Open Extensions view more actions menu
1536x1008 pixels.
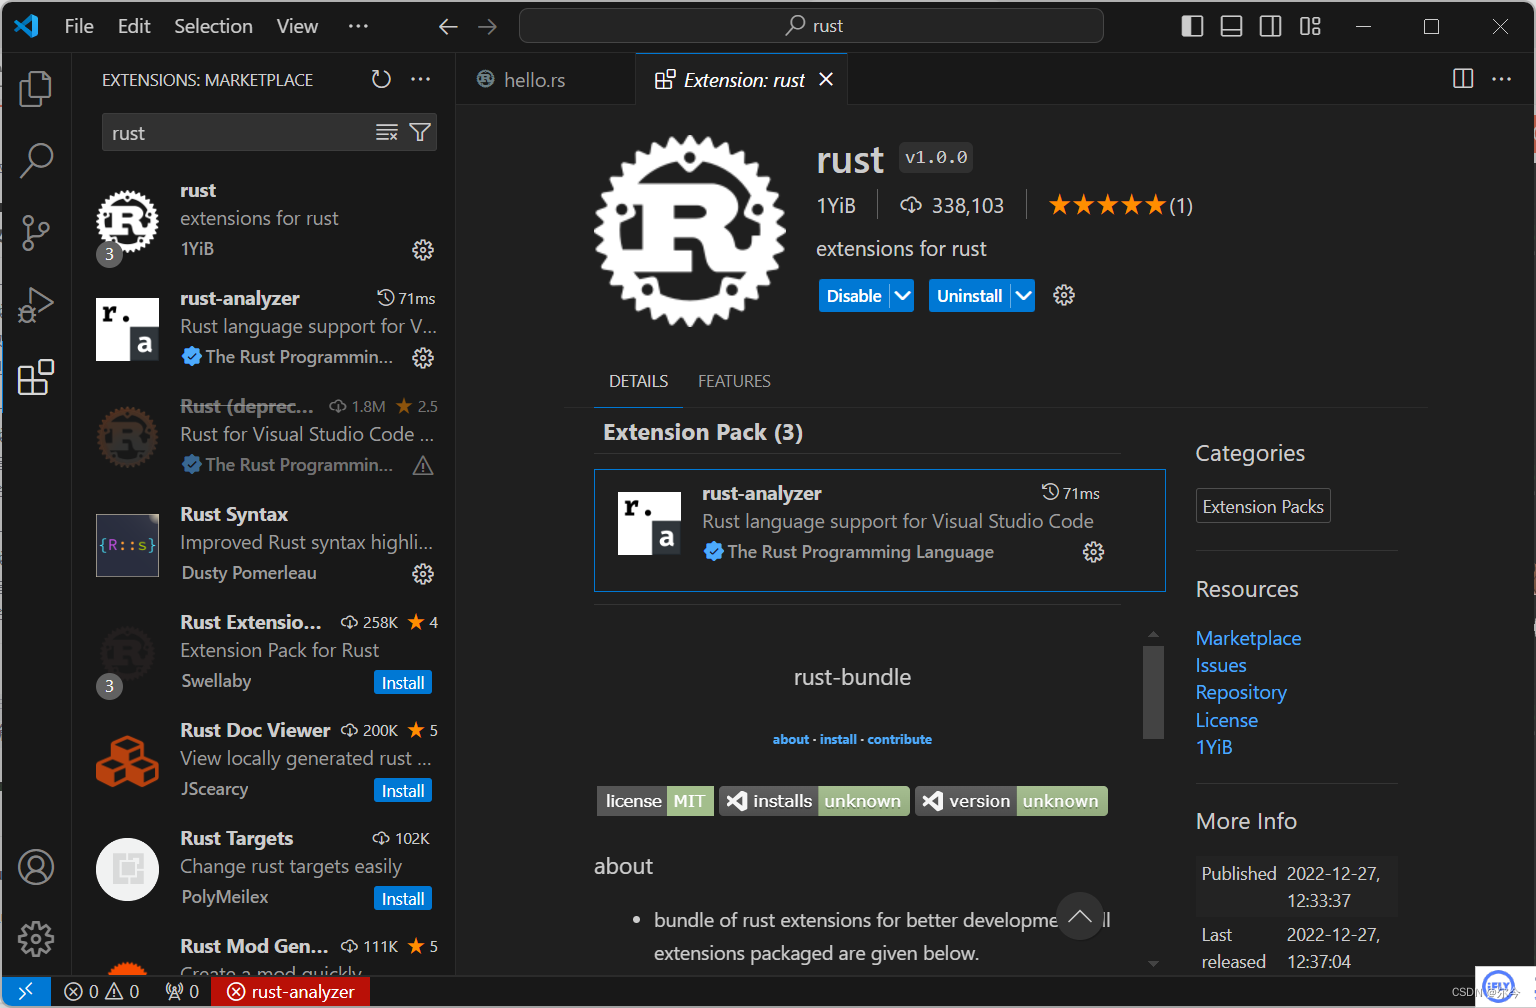[x=421, y=79]
